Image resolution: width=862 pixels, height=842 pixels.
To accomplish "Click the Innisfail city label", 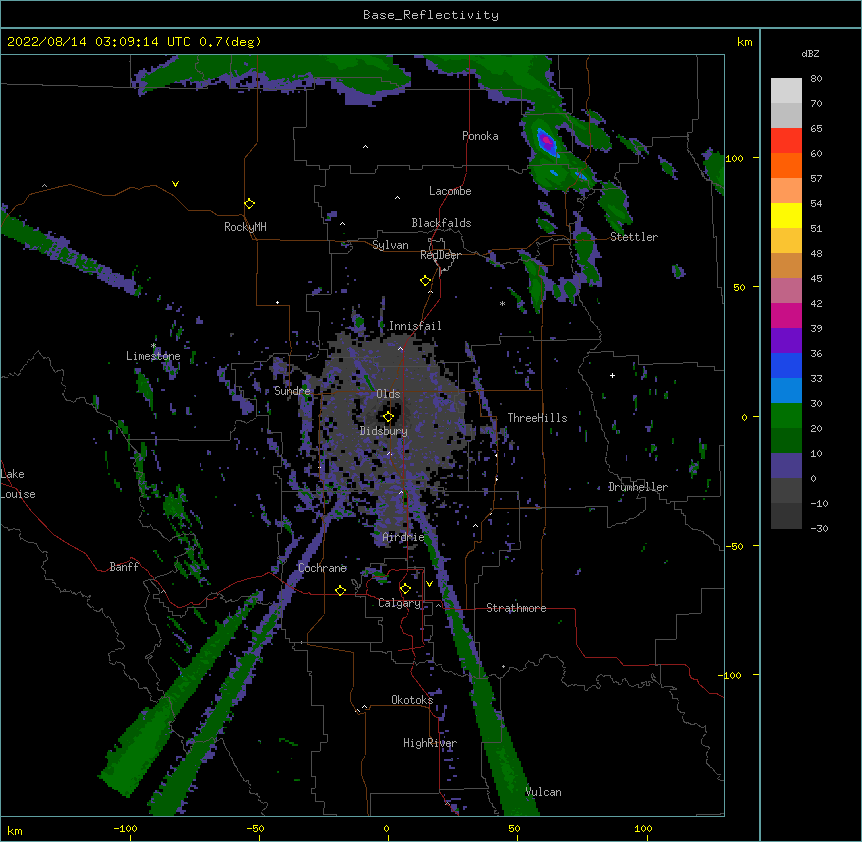I will tap(415, 326).
